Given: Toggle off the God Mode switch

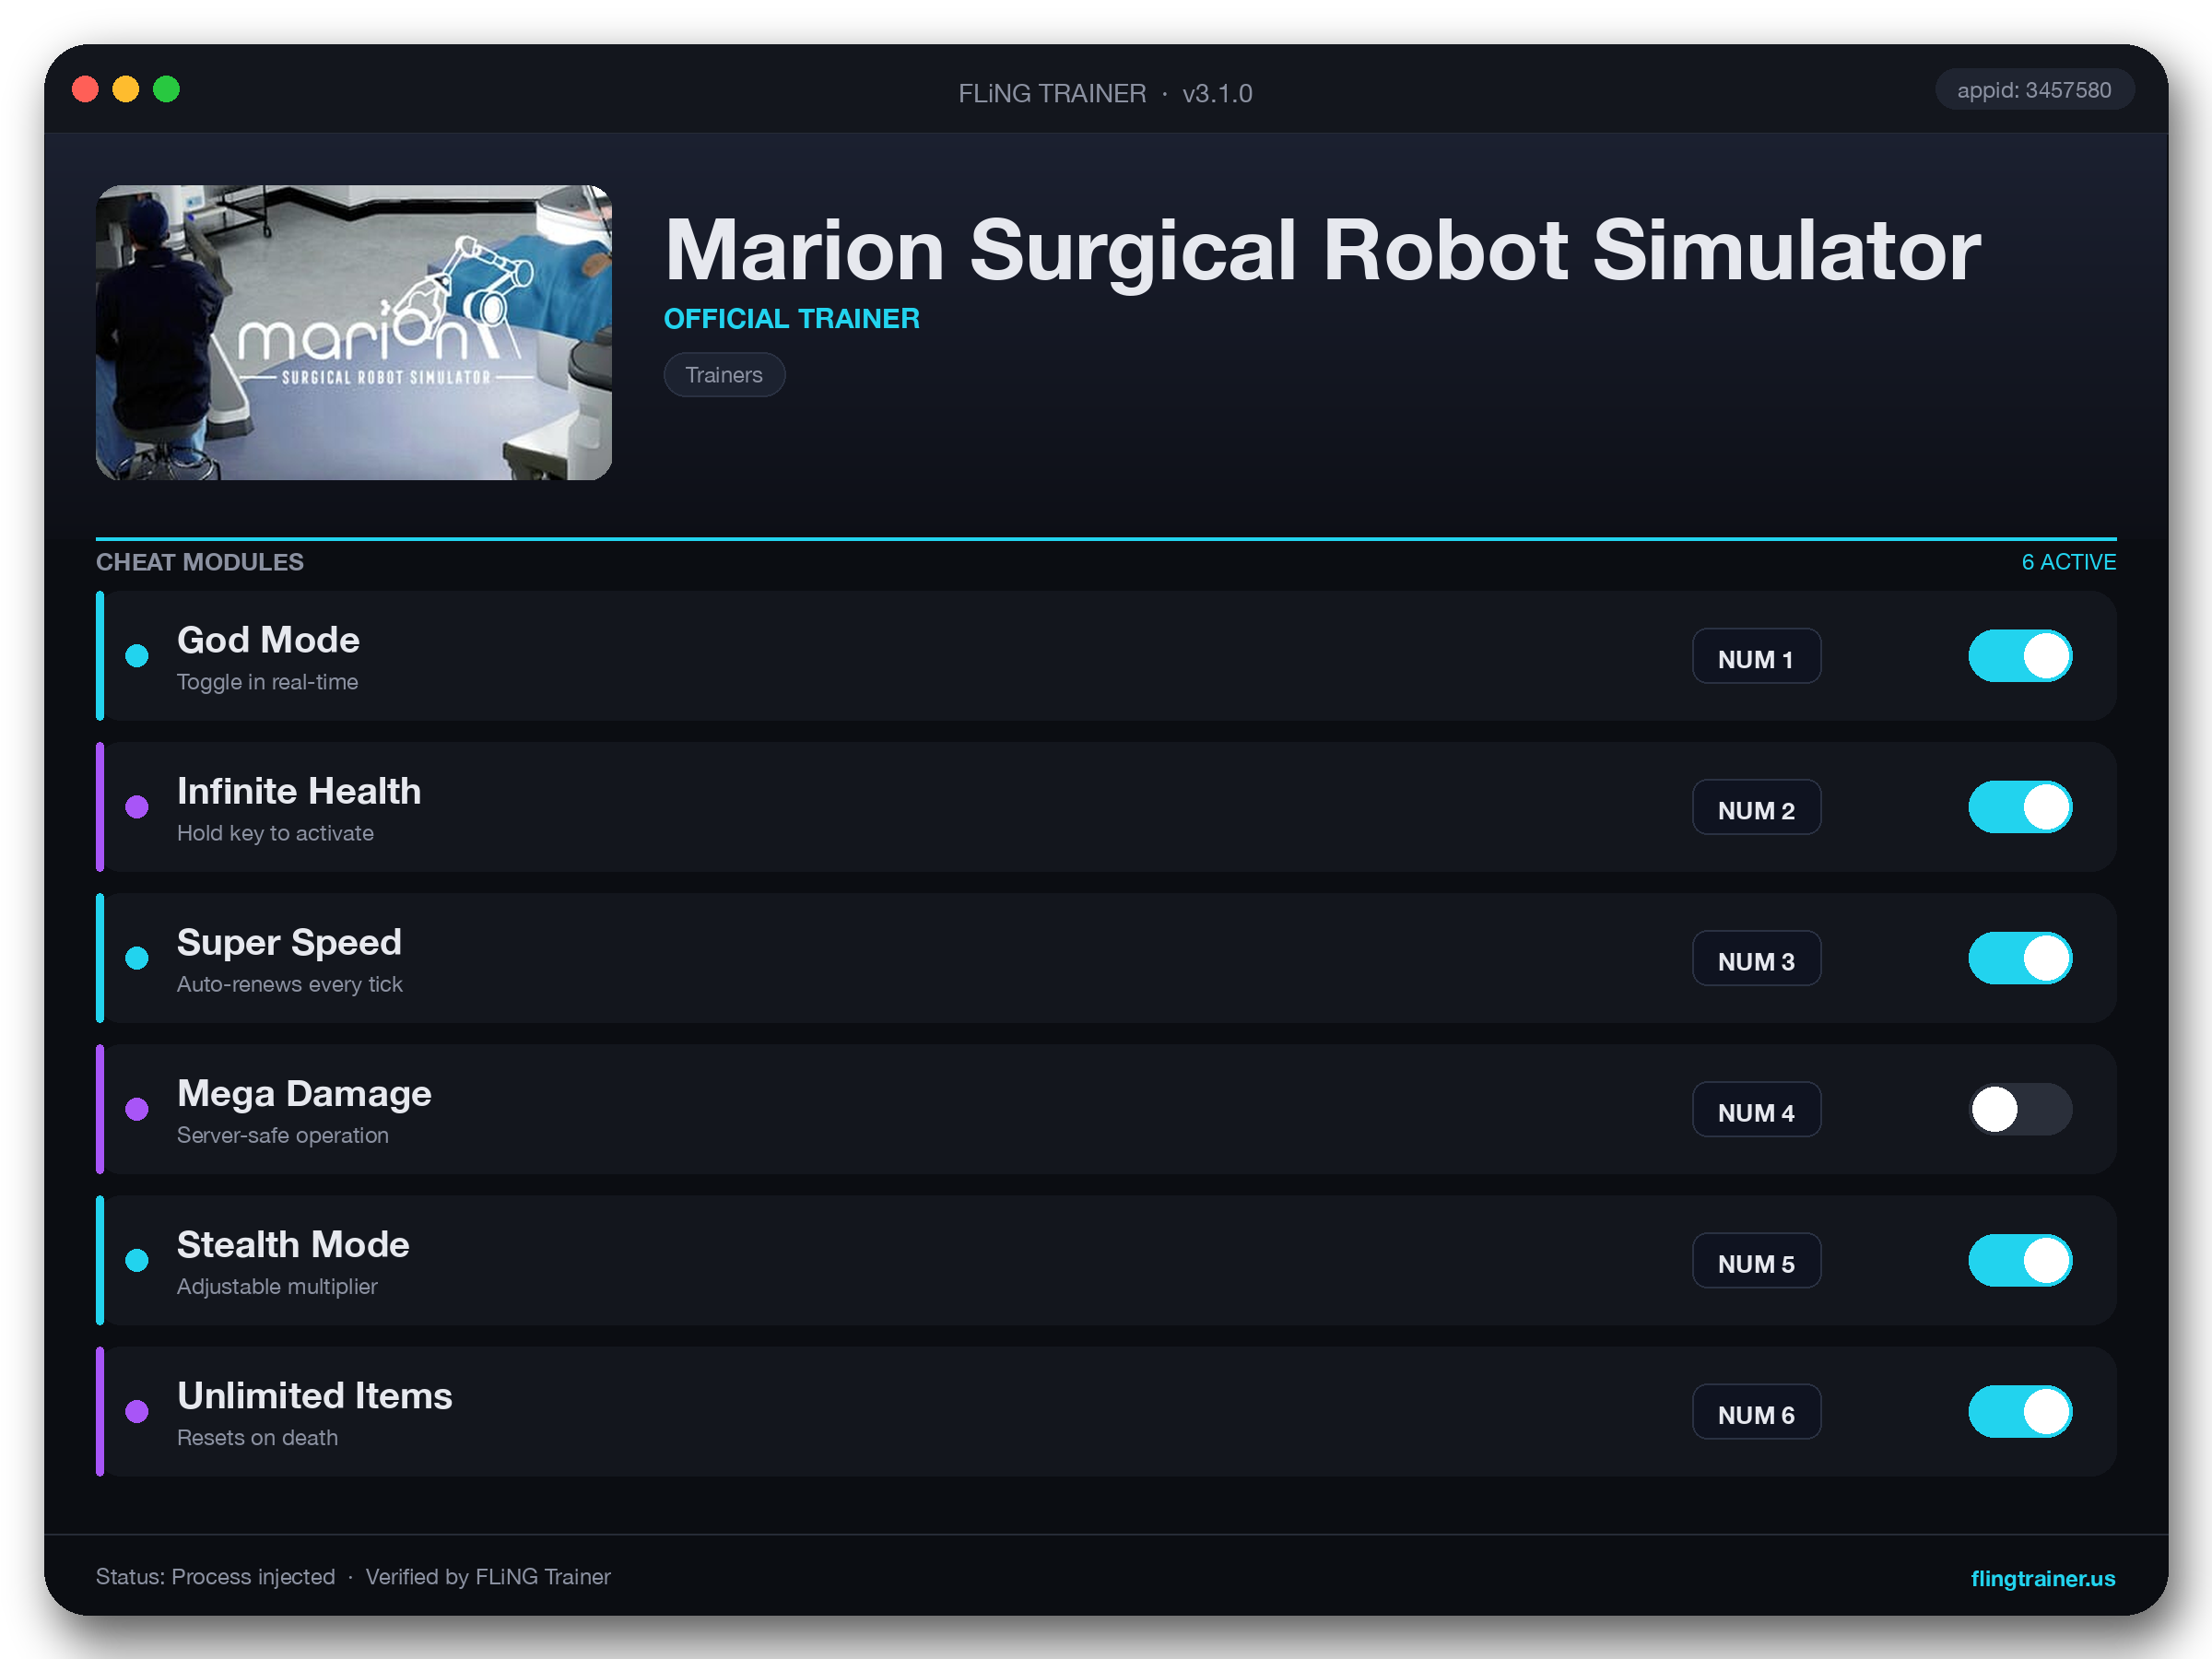Looking at the screenshot, I should 2020,656.
